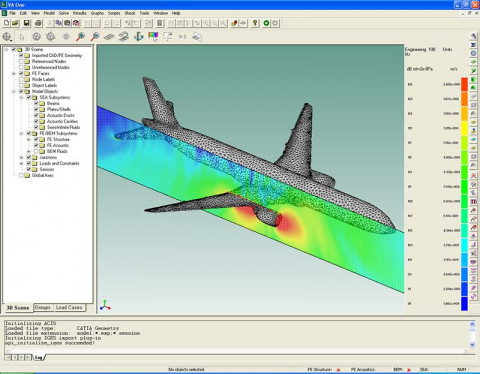This screenshot has height=374, width=480.
Task: Uncheck the 3D Scene checkbox
Action: tap(14, 49)
